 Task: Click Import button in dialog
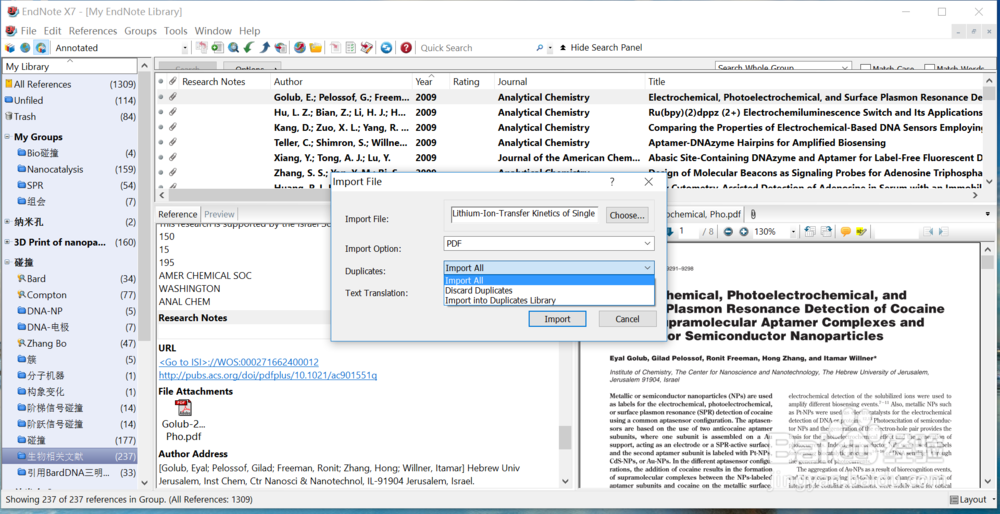coord(557,319)
